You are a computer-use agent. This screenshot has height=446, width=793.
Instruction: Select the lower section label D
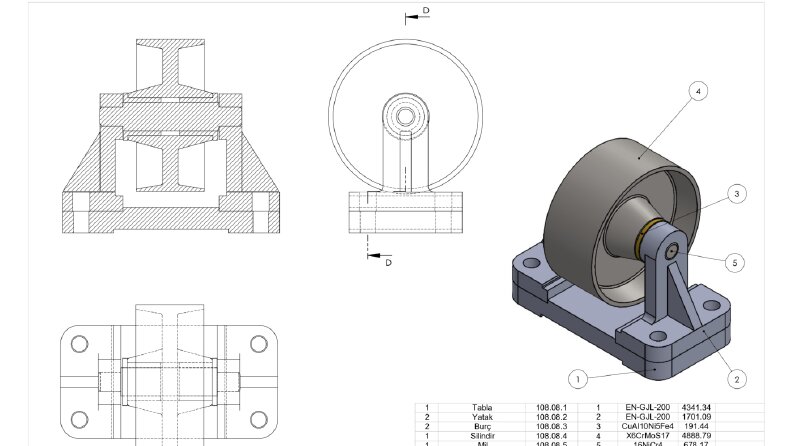(x=388, y=262)
